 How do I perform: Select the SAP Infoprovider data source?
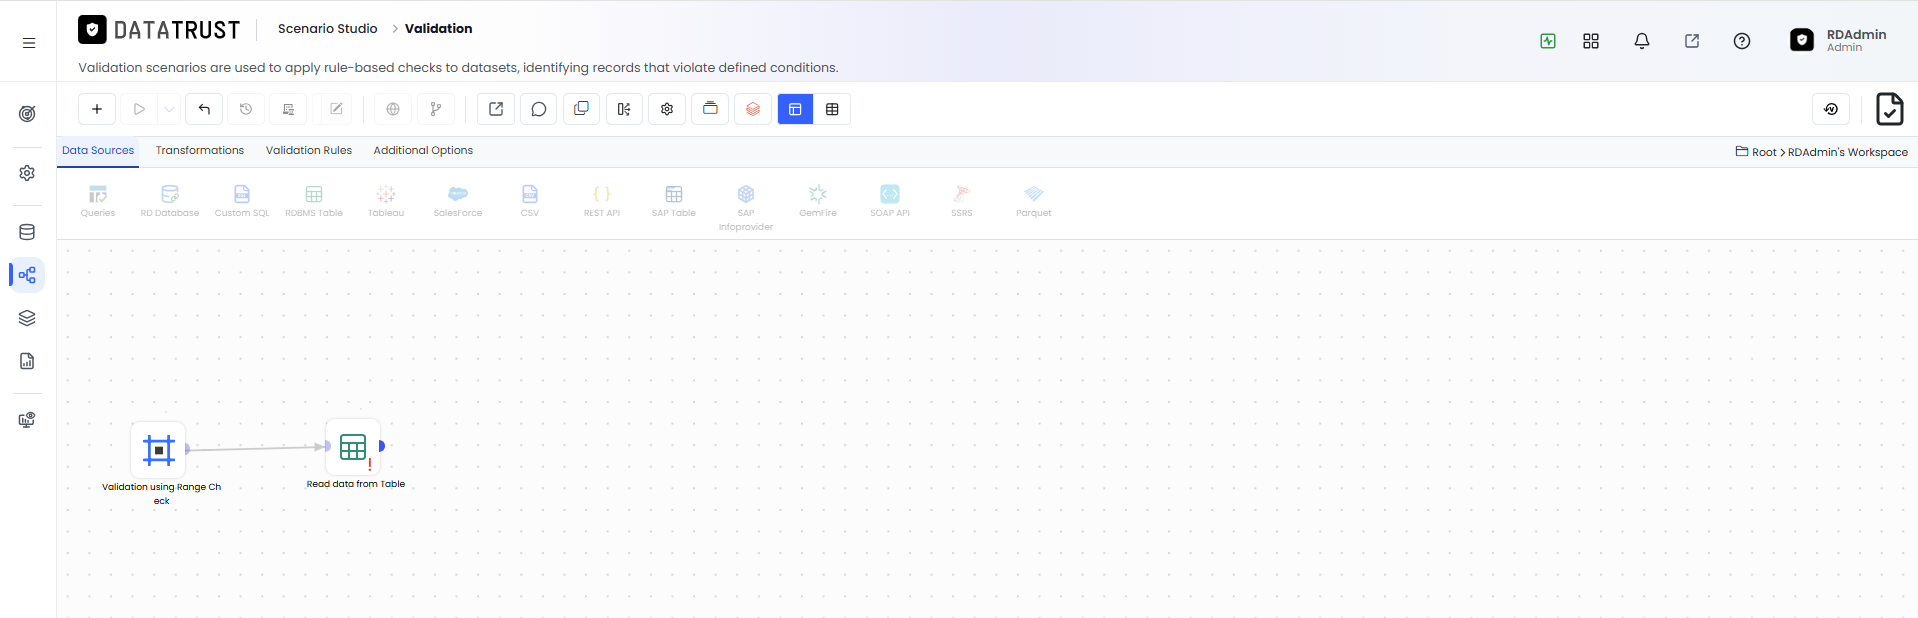click(746, 208)
